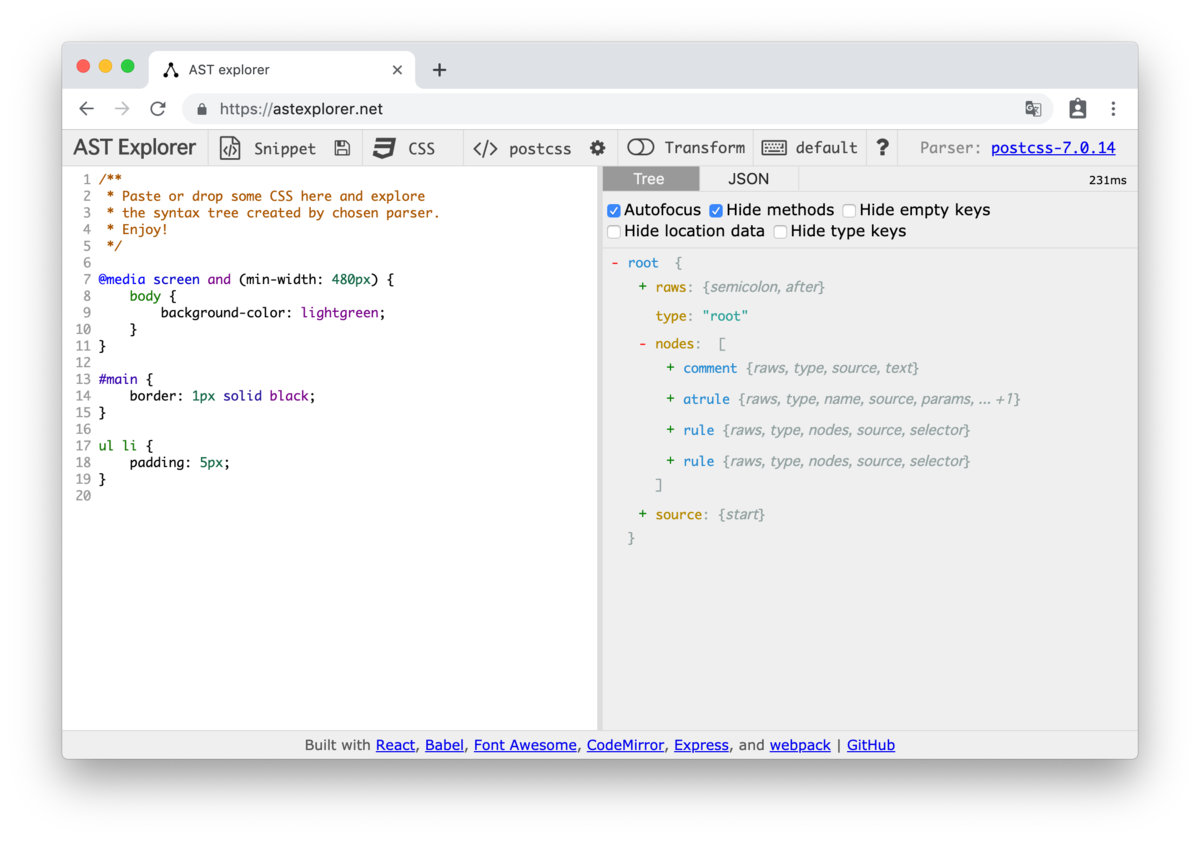Open parser settings gear icon
Viewport: 1200px width, 841px height.
[597, 148]
